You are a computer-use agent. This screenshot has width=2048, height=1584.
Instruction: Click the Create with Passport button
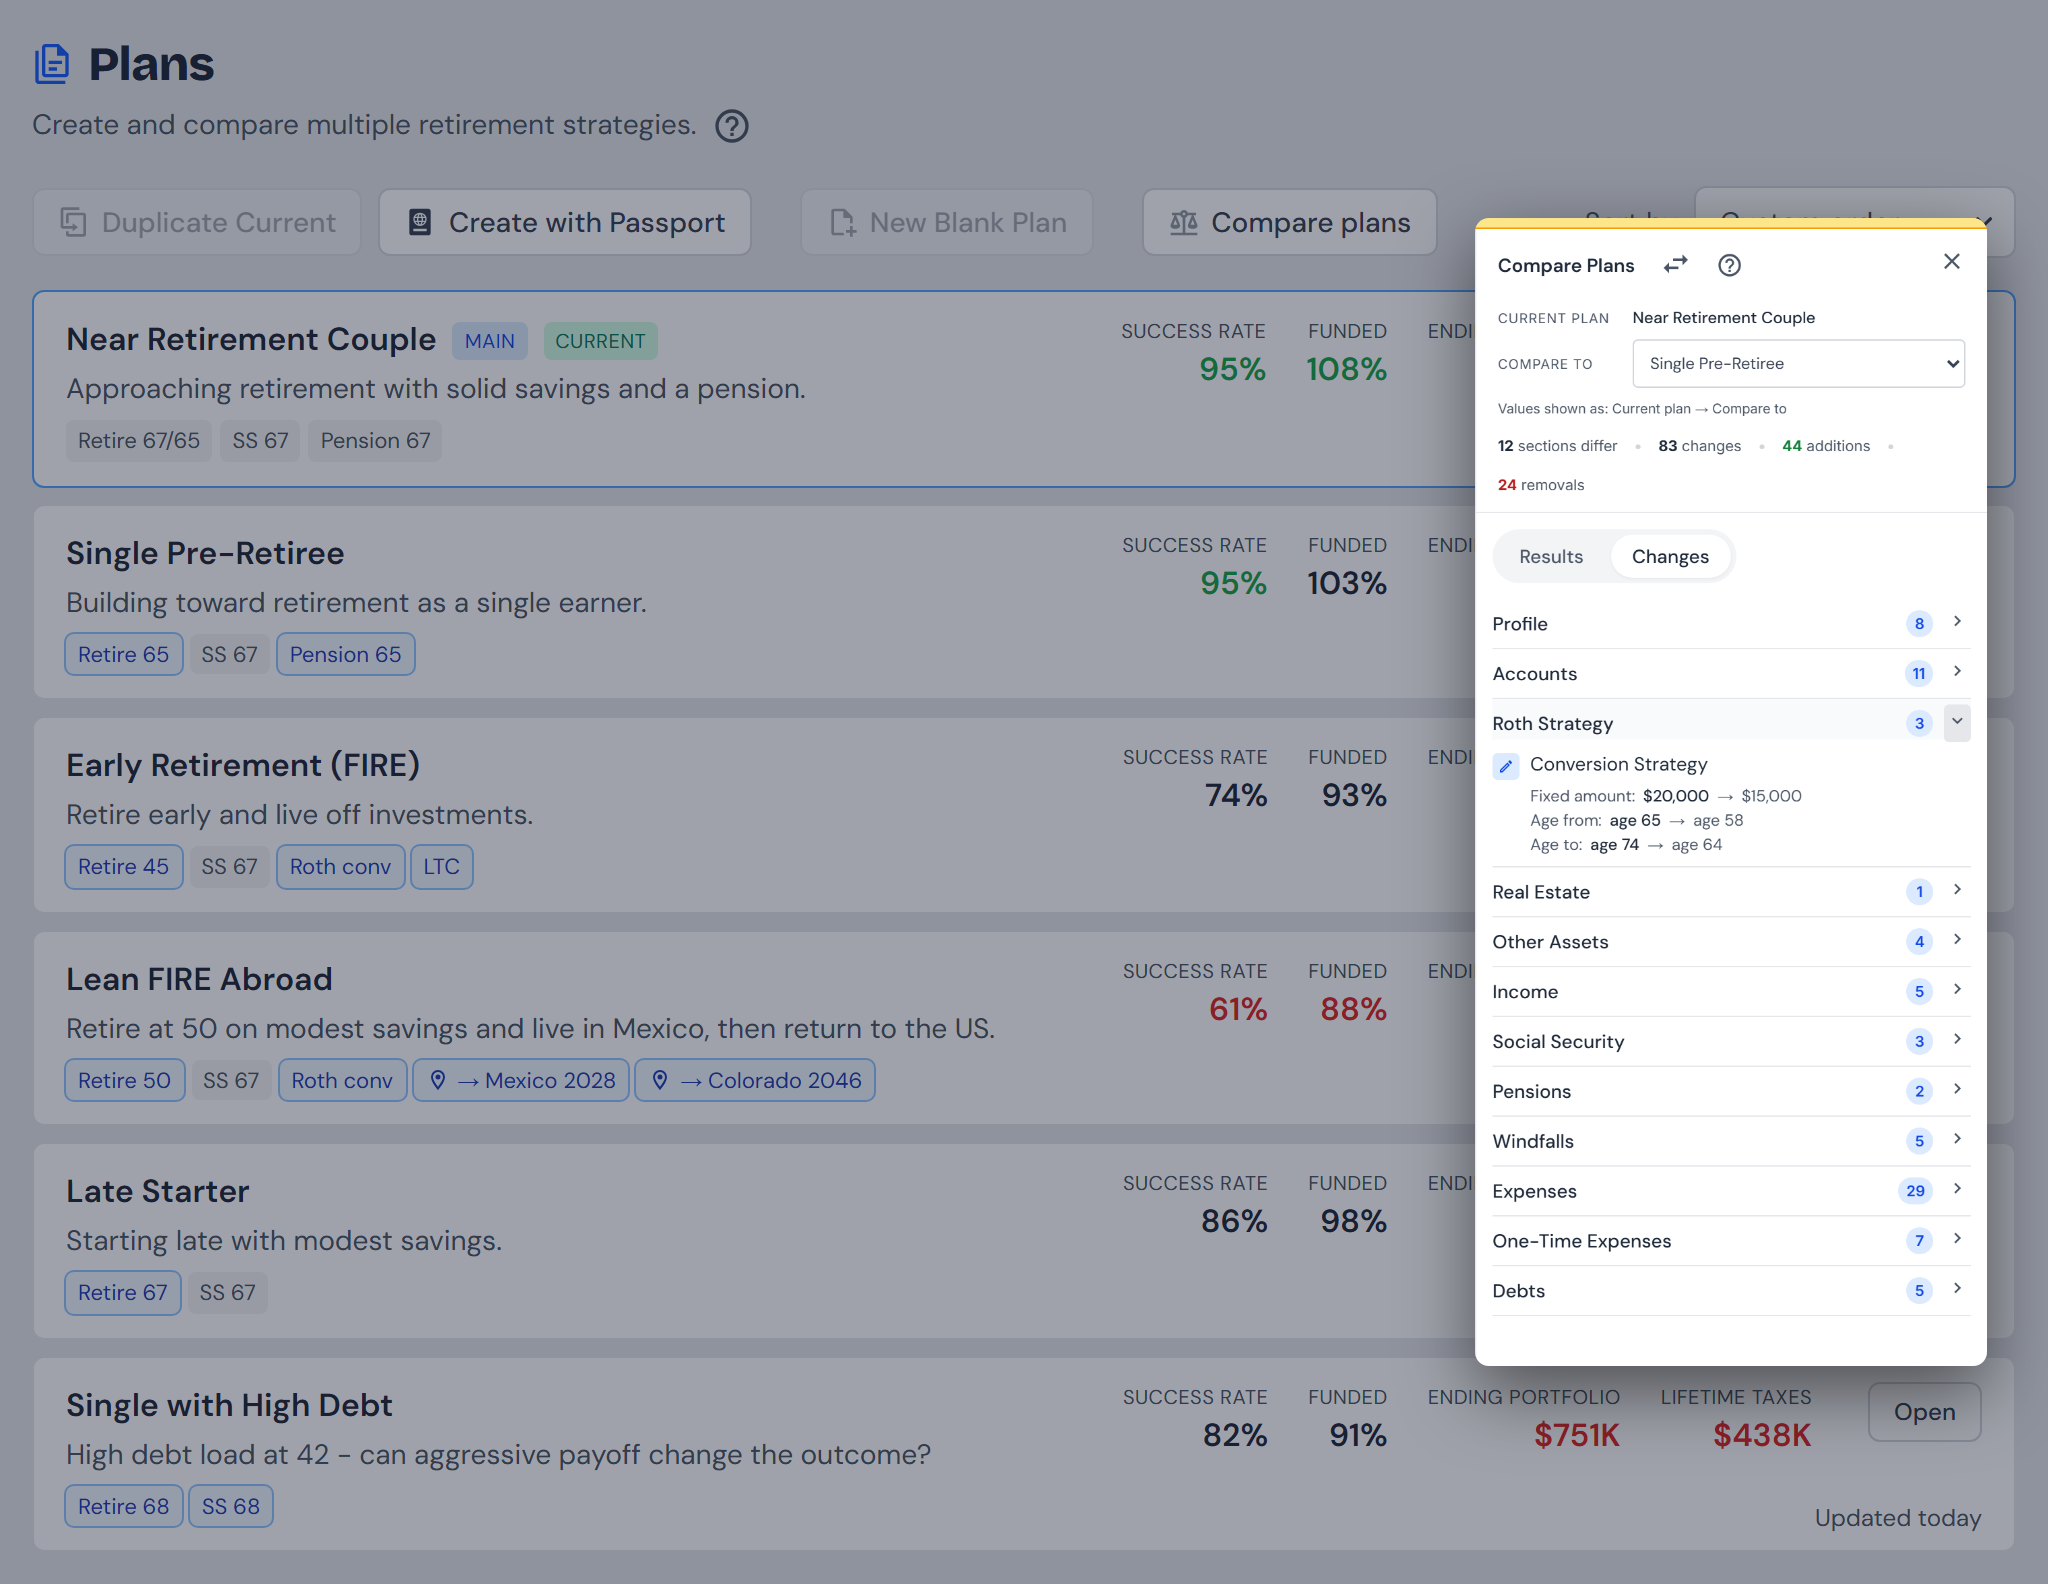pyautogui.click(x=565, y=222)
